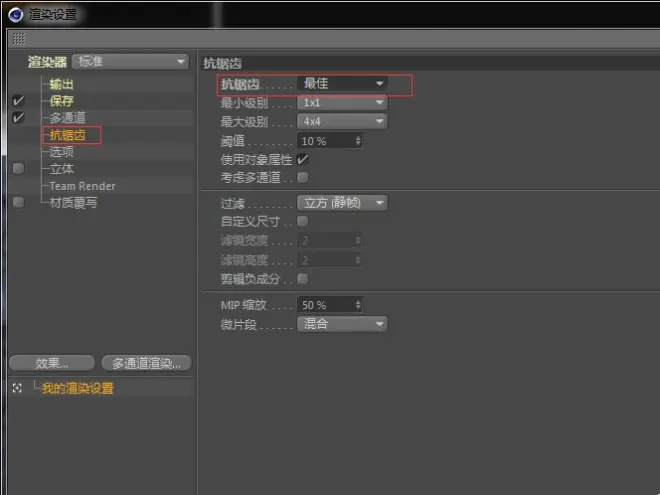Click the icon beside 我的渲染设置

pyautogui.click(x=17, y=388)
